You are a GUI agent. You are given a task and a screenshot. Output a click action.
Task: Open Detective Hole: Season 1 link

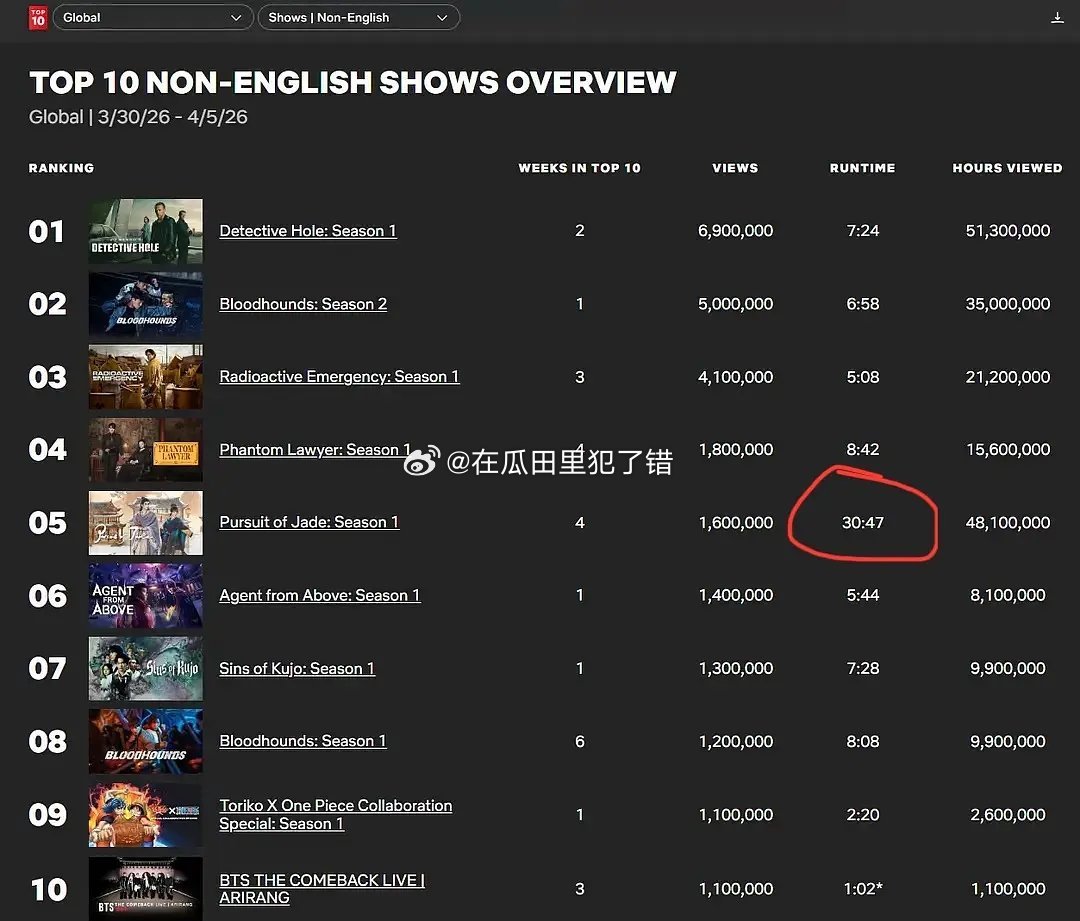[308, 231]
